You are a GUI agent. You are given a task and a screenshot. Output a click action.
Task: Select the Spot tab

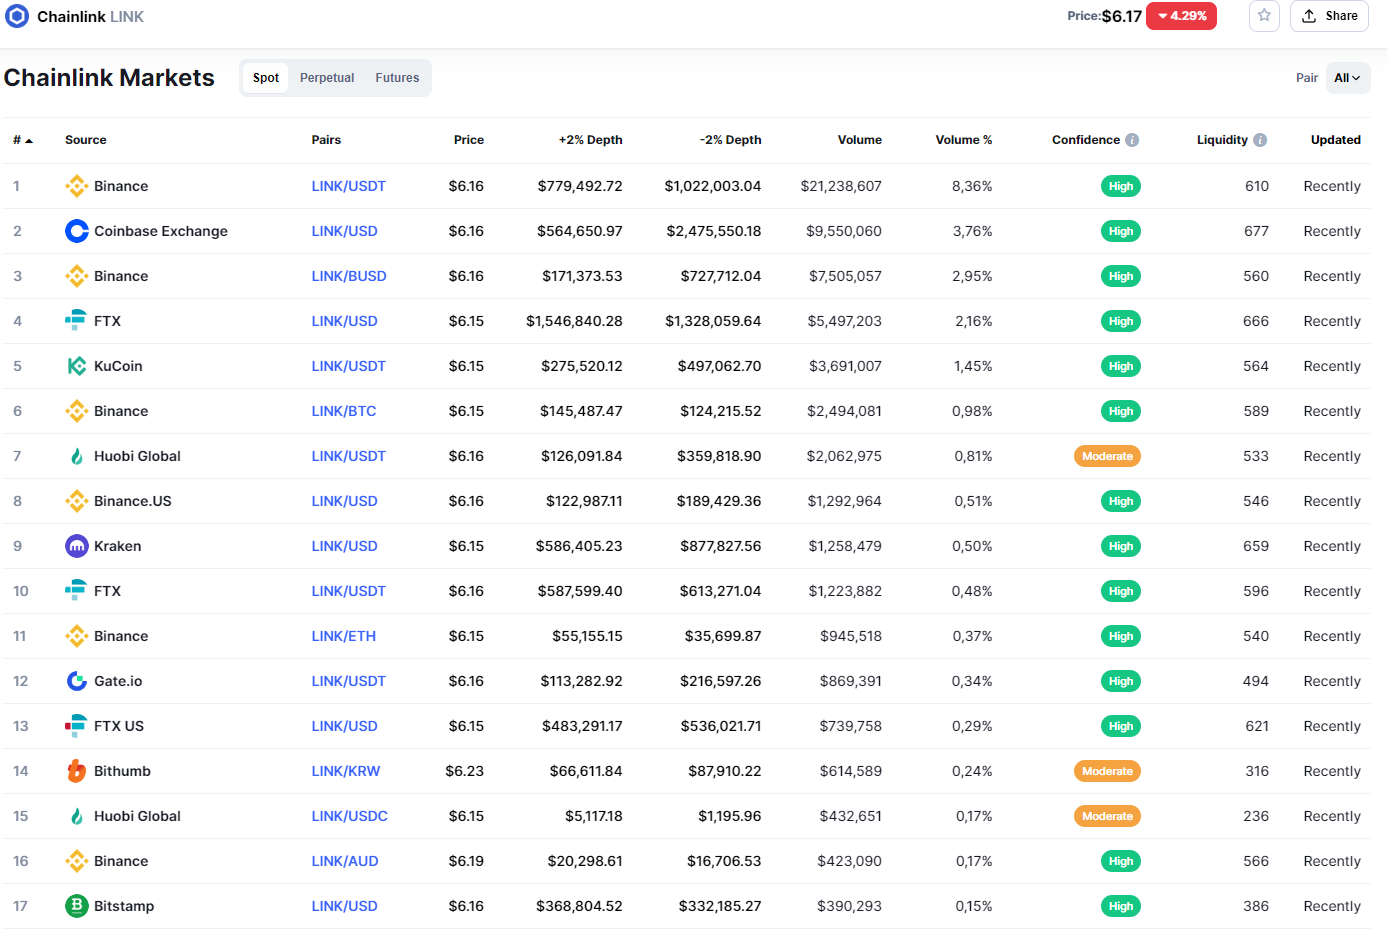tap(266, 78)
